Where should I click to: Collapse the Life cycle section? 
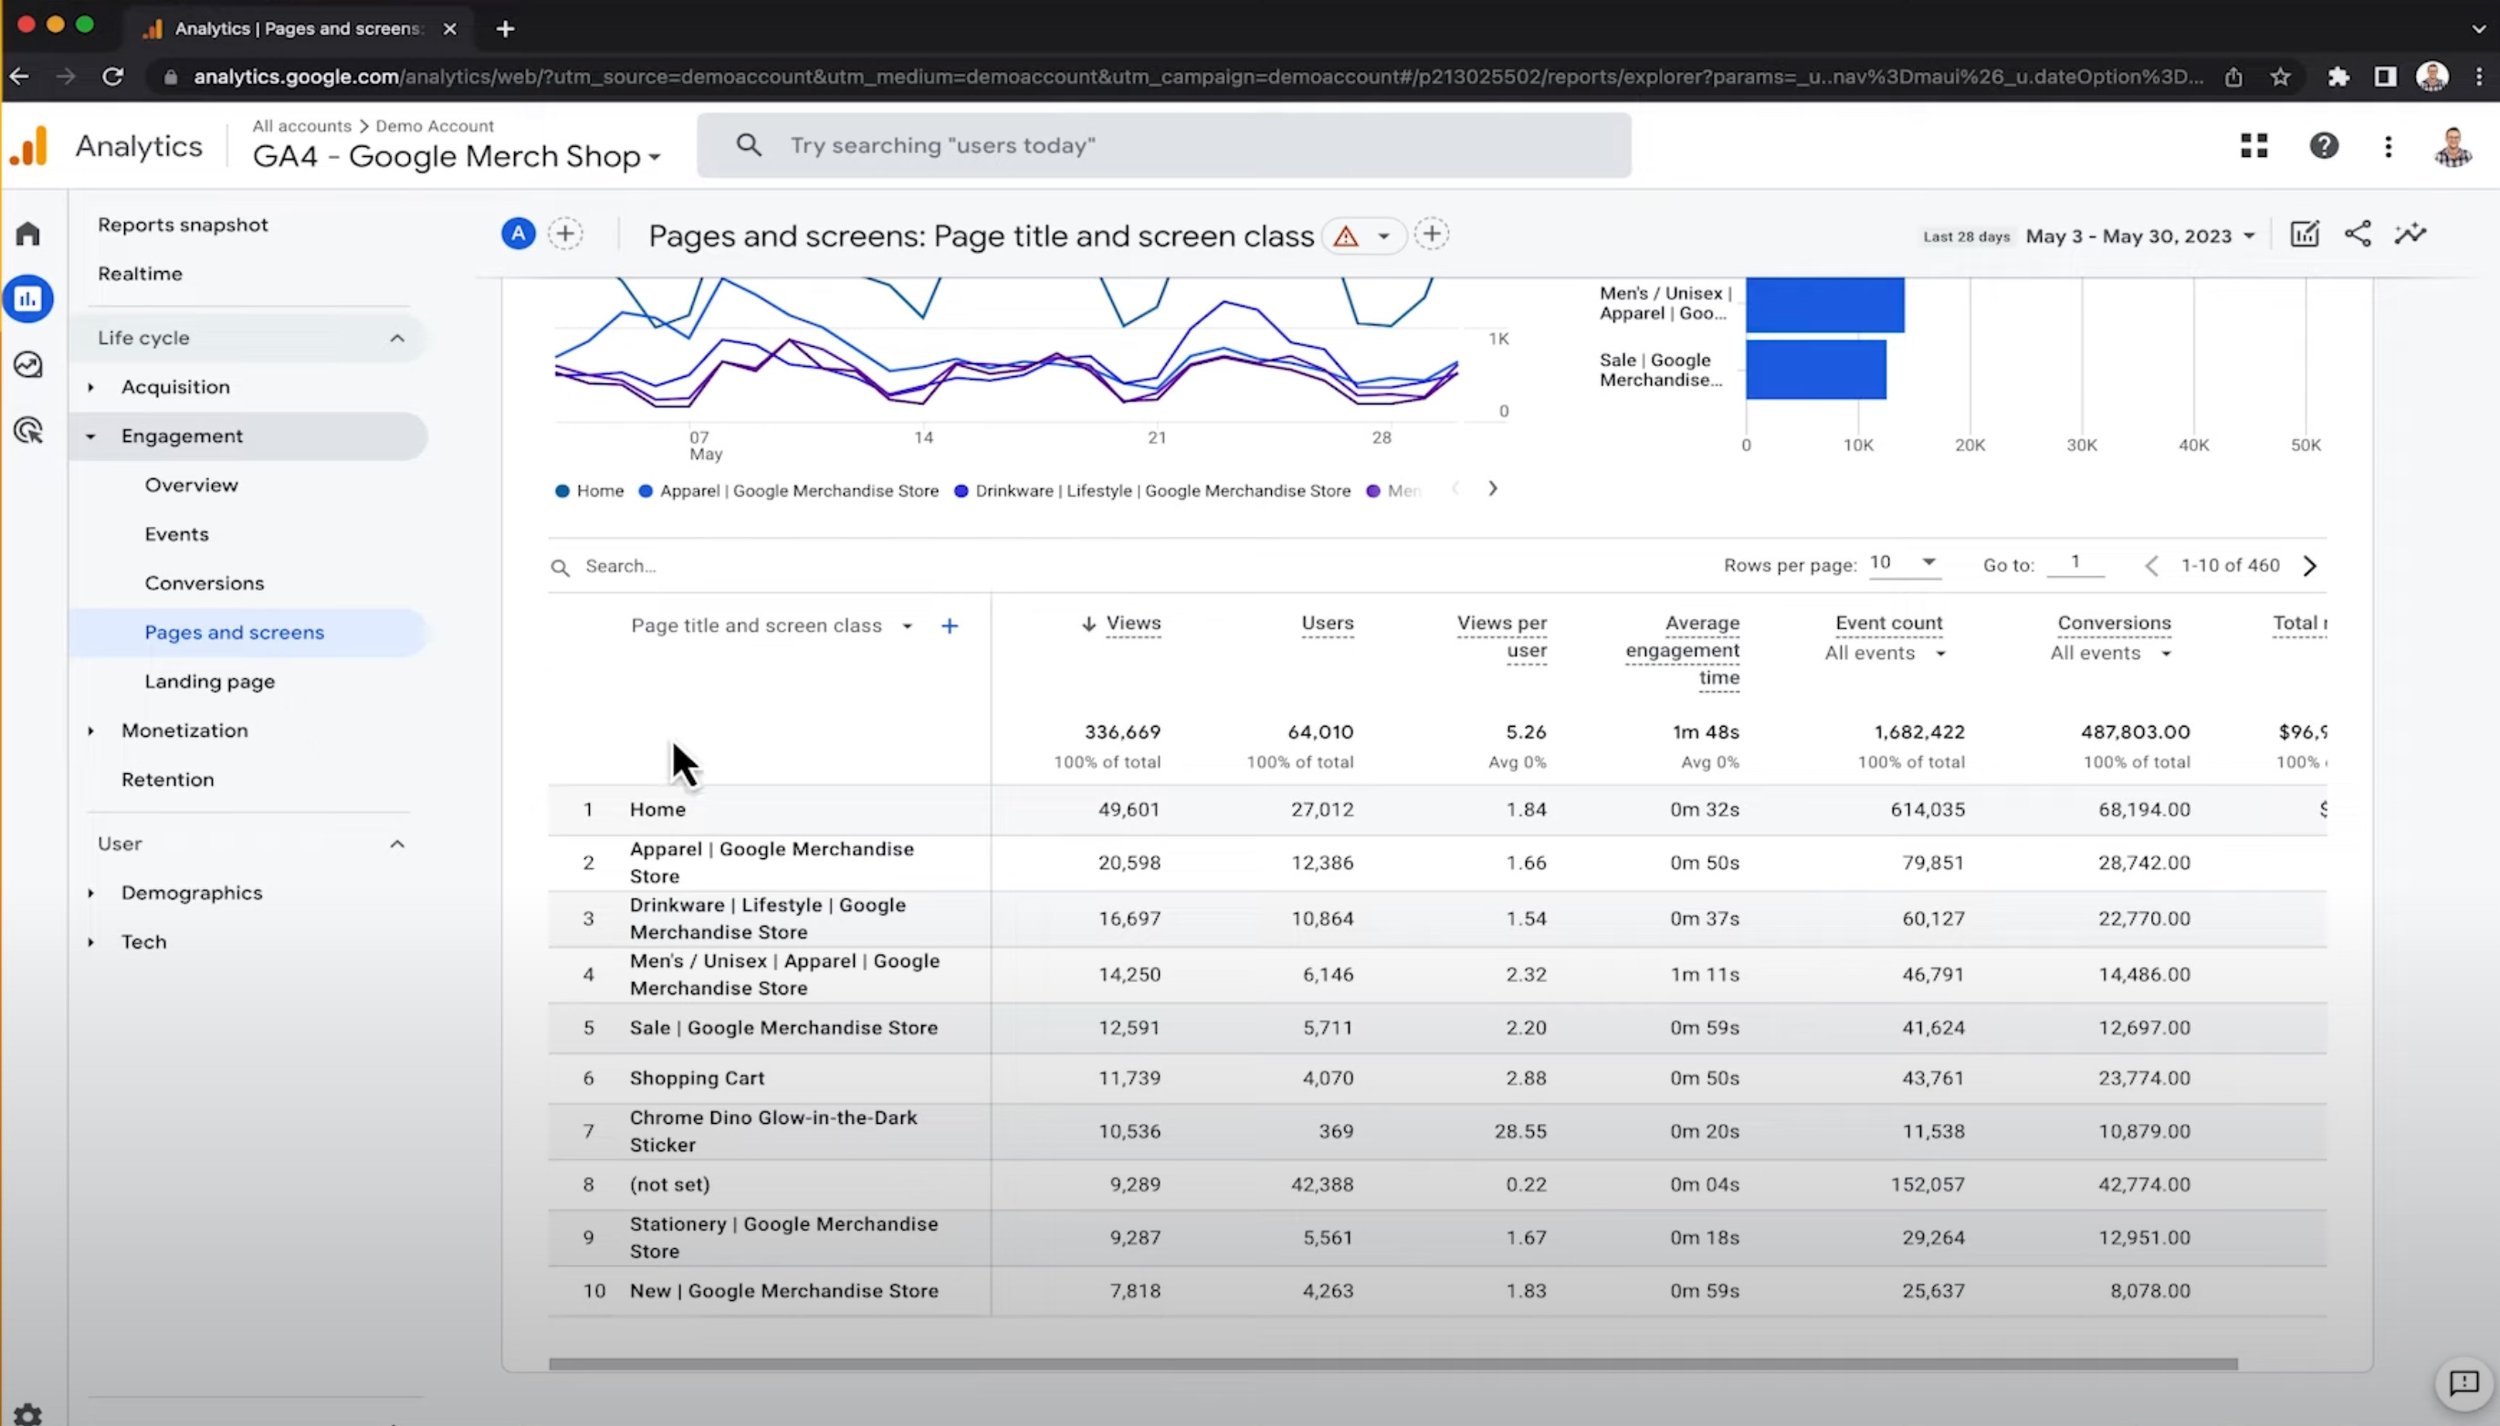[x=397, y=338]
